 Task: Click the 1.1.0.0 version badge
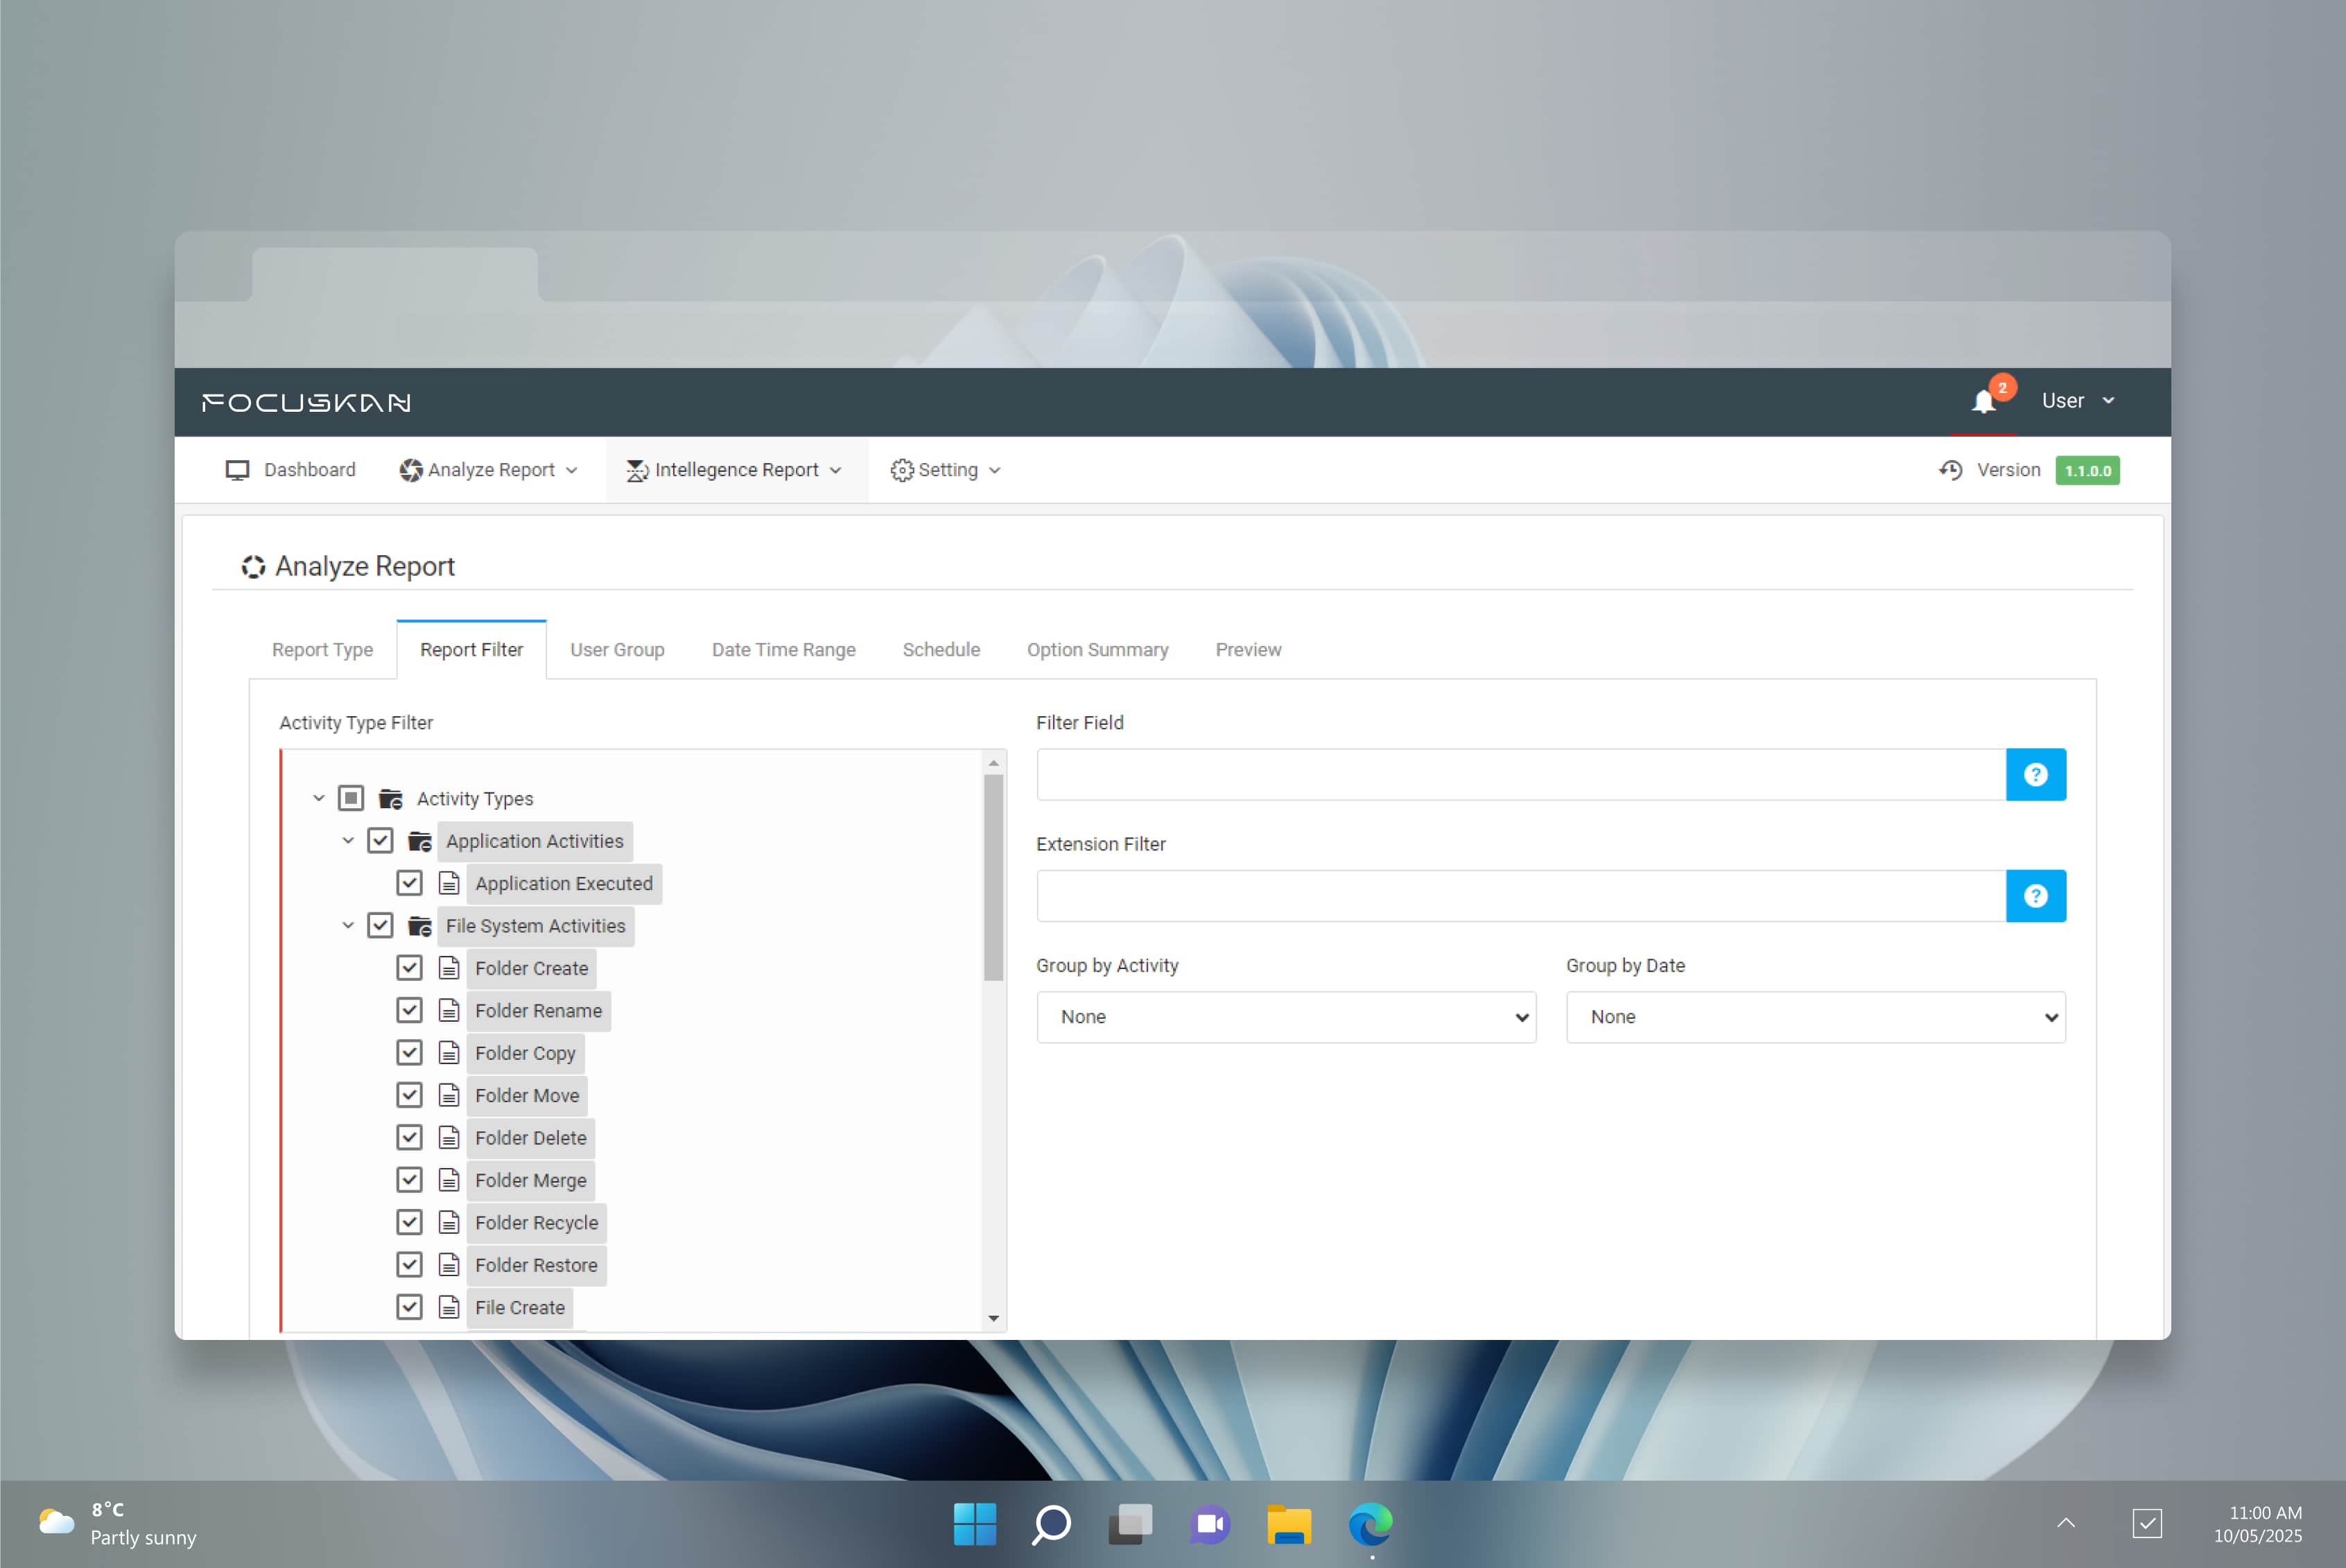point(2087,471)
